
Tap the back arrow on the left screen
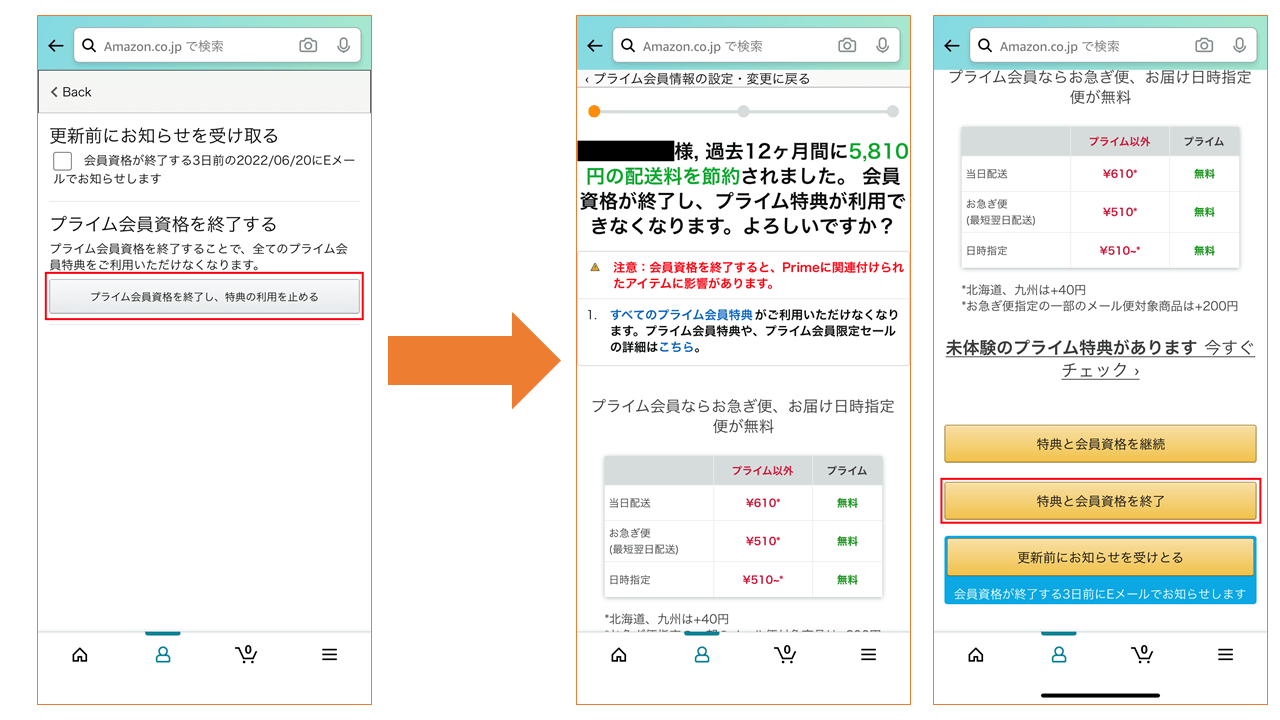click(55, 45)
